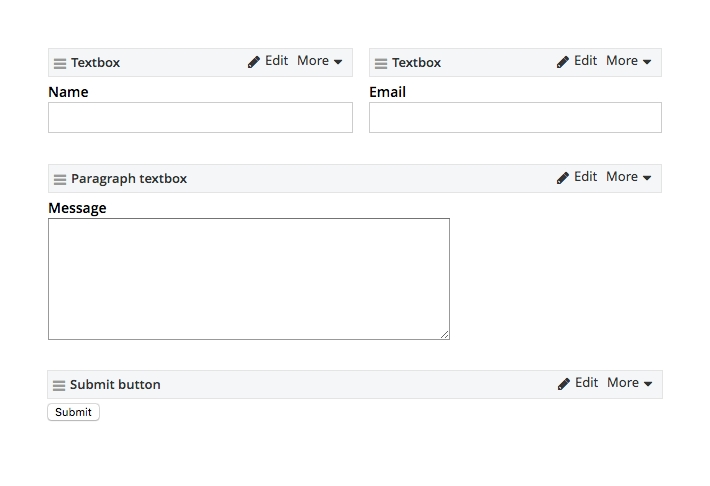
Task: Click inside the Message textarea
Action: (248, 278)
